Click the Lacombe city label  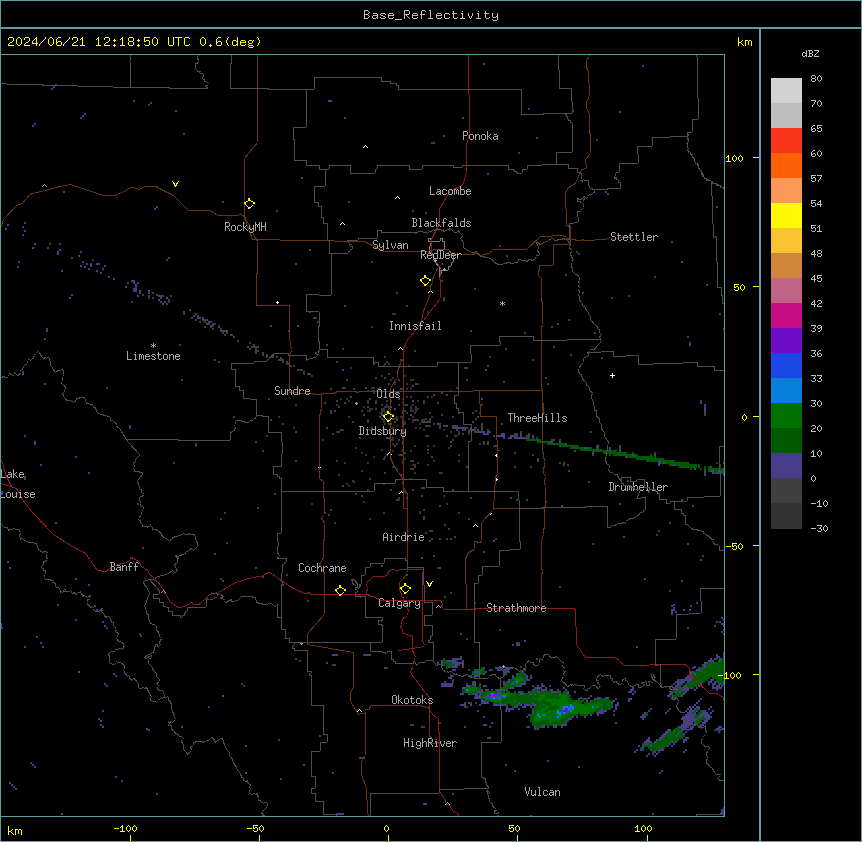point(450,191)
